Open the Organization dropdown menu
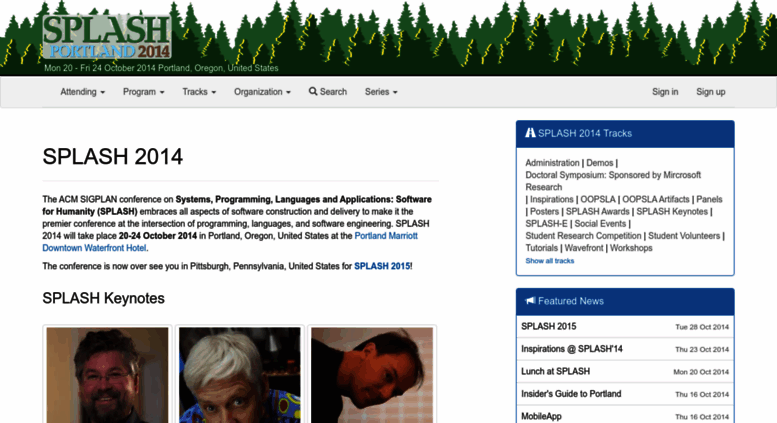The width and height of the screenshot is (777, 423). pyautogui.click(x=262, y=92)
